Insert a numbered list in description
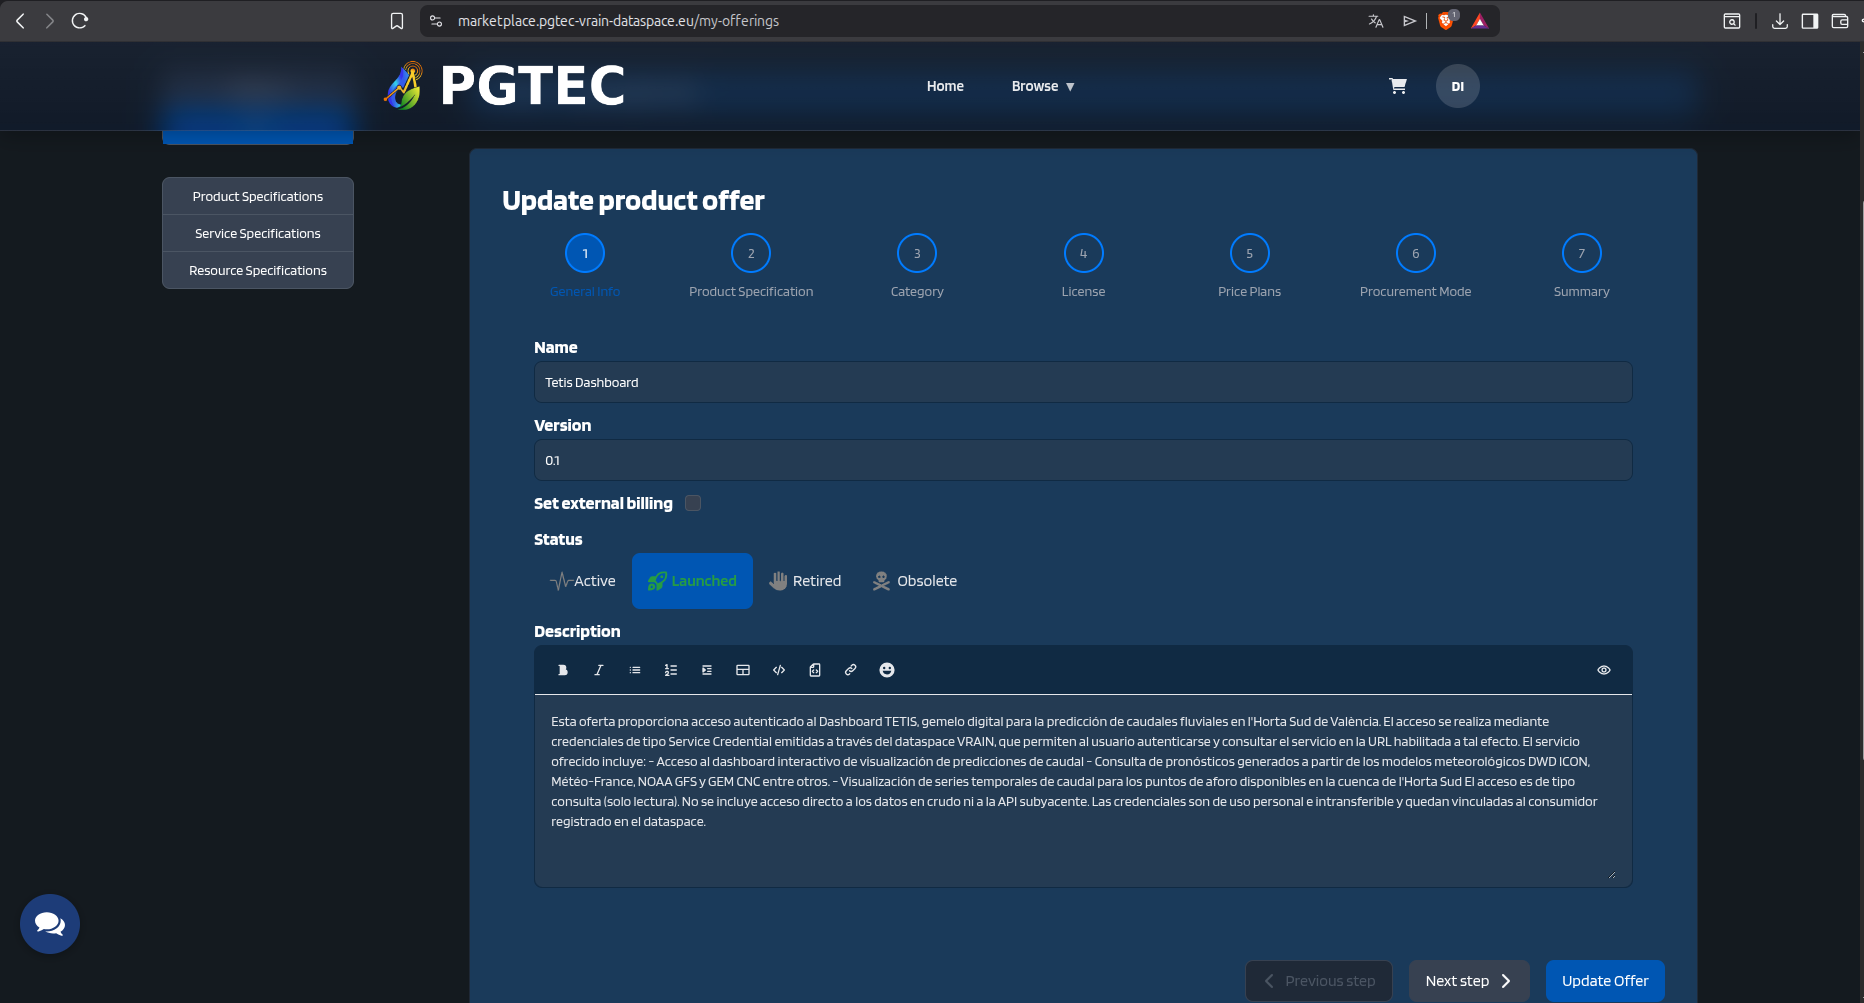The height and width of the screenshot is (1003, 1864). [671, 670]
